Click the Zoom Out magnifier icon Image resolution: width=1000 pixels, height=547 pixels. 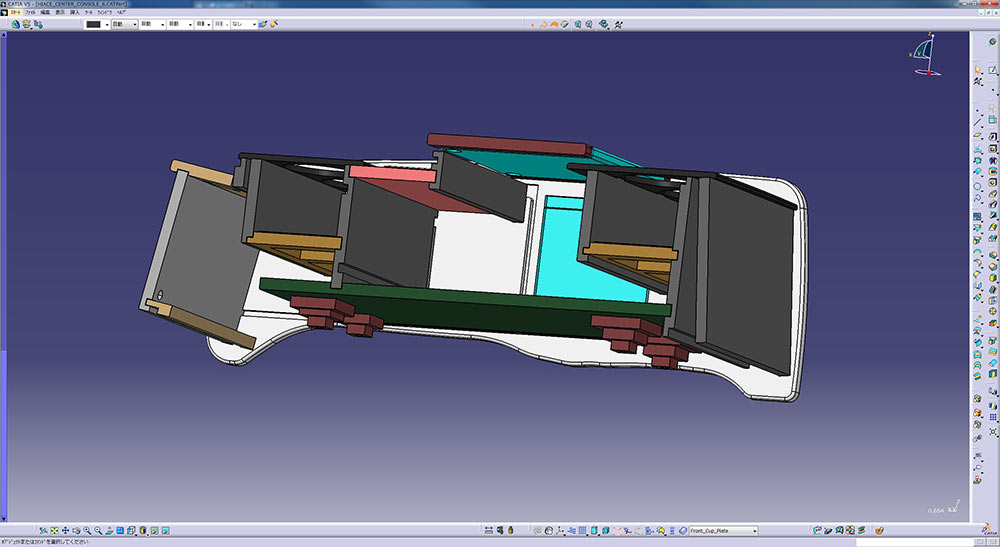pos(98,531)
